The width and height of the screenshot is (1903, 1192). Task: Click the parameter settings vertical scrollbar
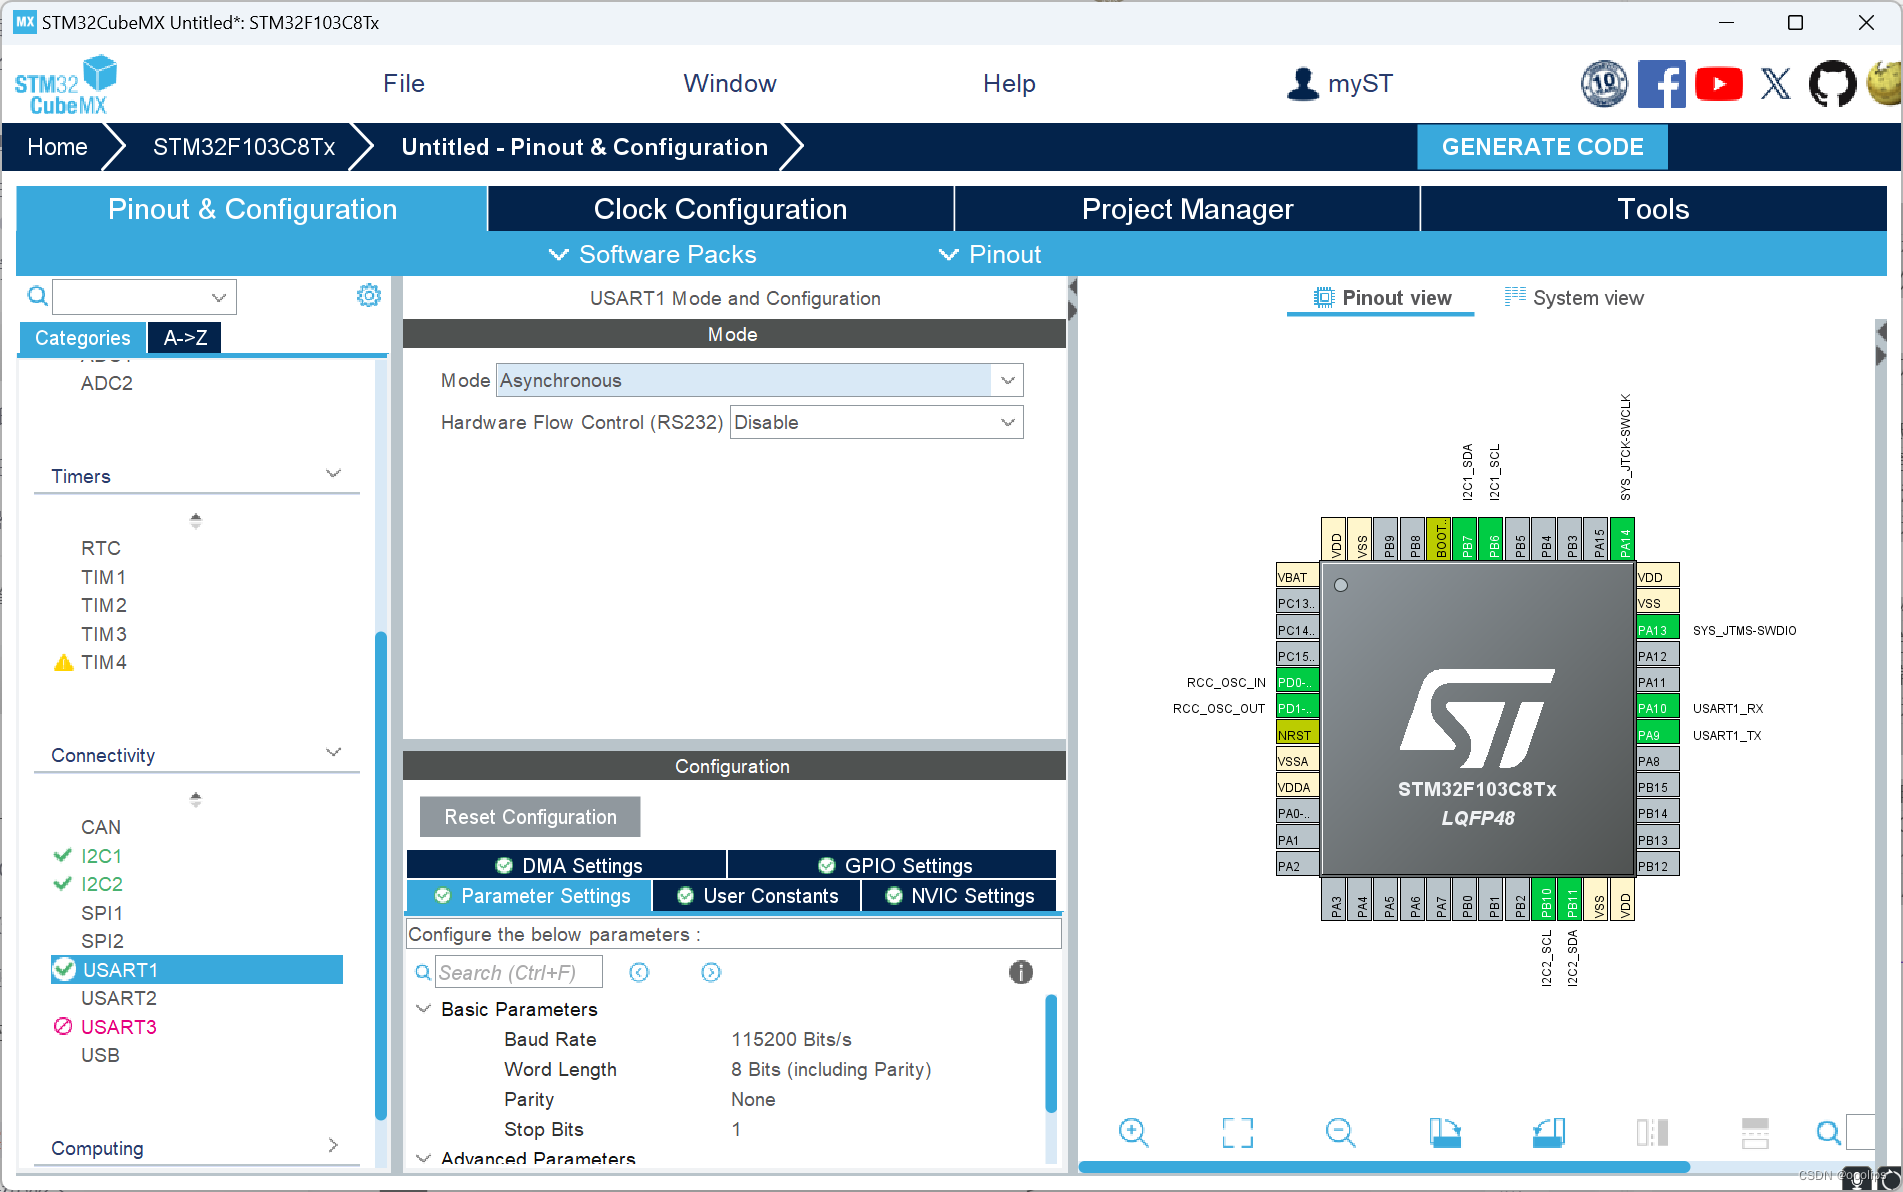point(1050,1052)
